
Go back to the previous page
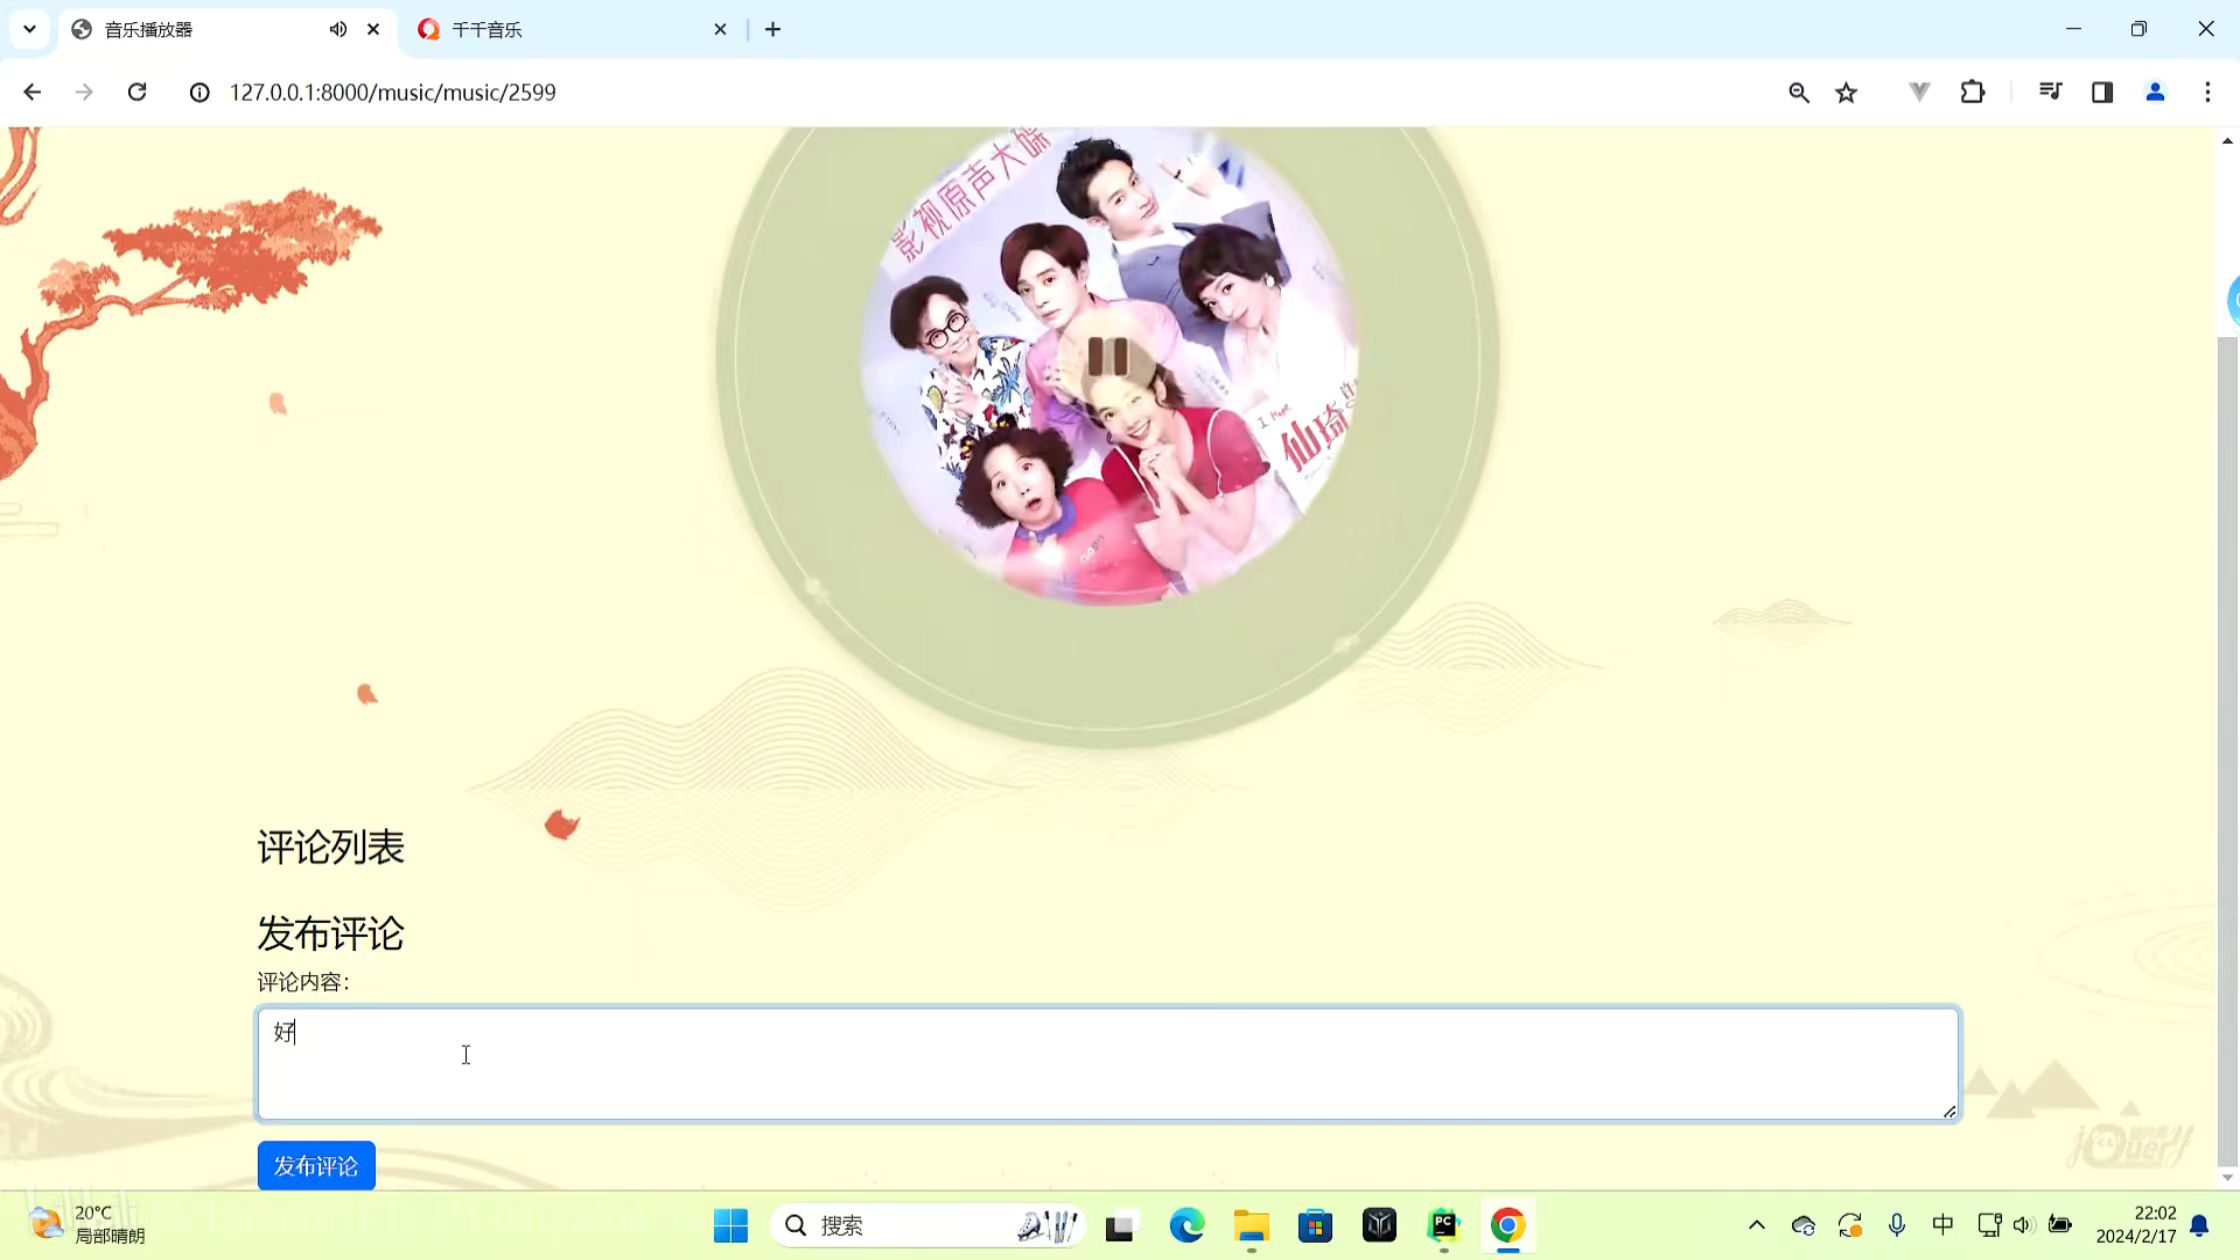(32, 92)
